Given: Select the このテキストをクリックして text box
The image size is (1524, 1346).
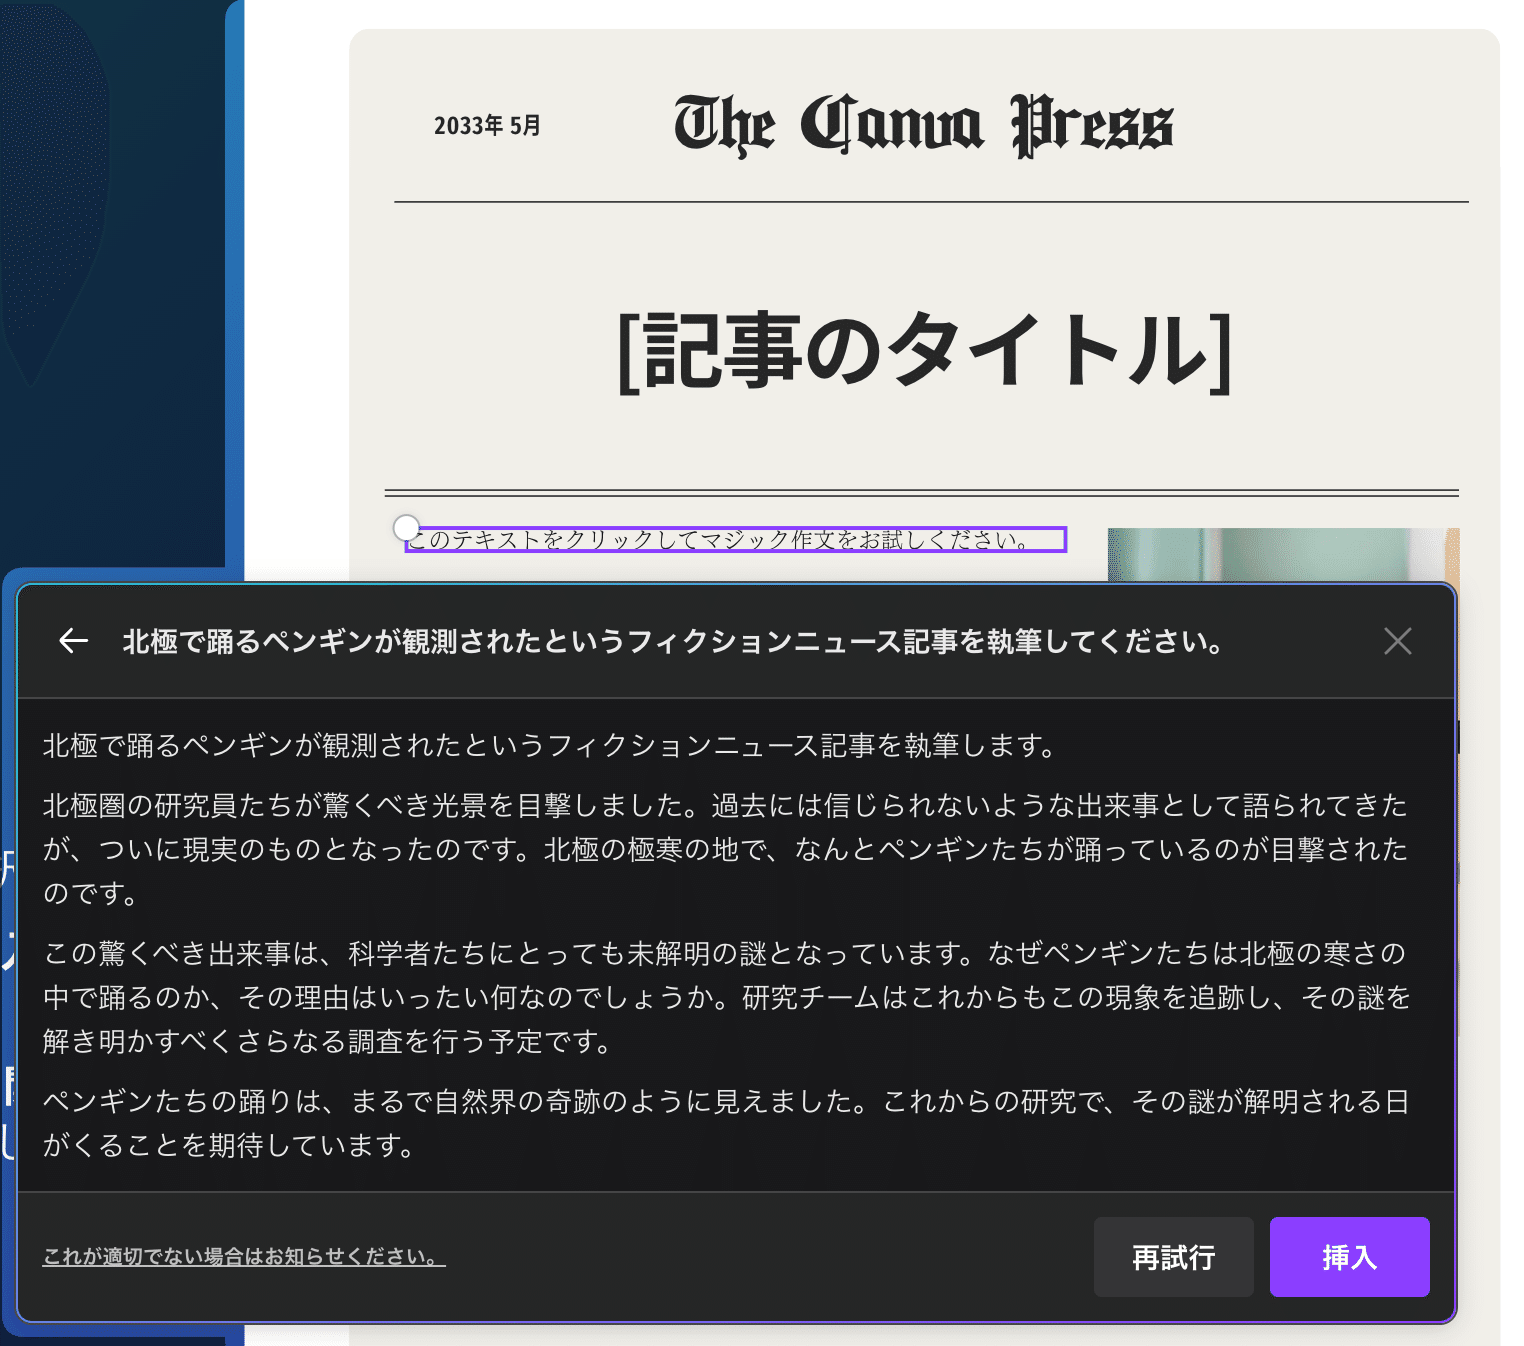Looking at the screenshot, I should [x=736, y=540].
